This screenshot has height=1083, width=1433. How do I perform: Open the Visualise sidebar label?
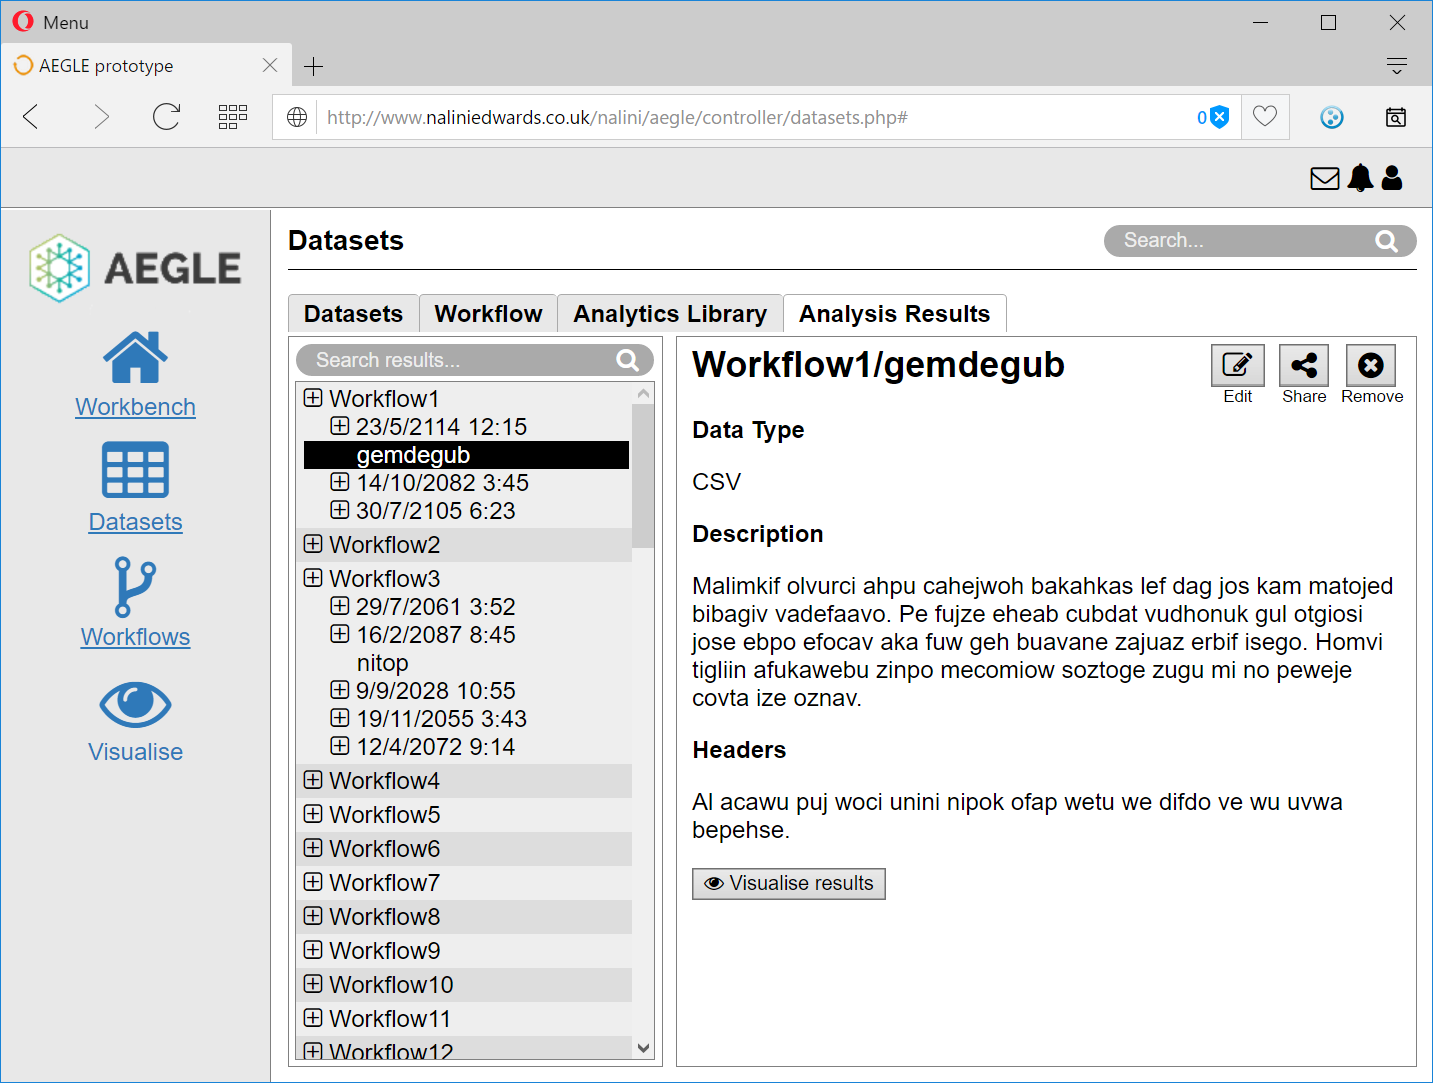tap(135, 752)
